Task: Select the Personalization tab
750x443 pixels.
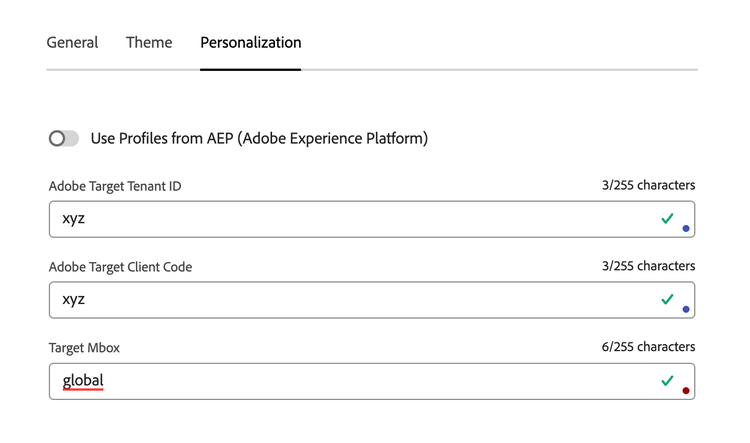Action: tap(251, 43)
